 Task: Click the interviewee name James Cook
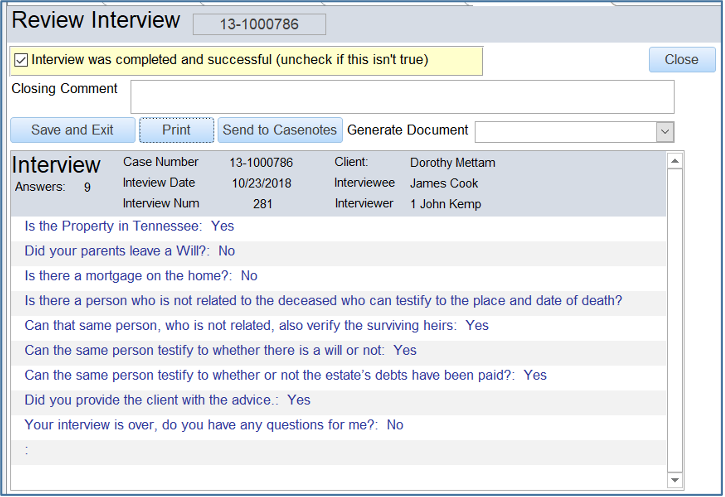[444, 183]
